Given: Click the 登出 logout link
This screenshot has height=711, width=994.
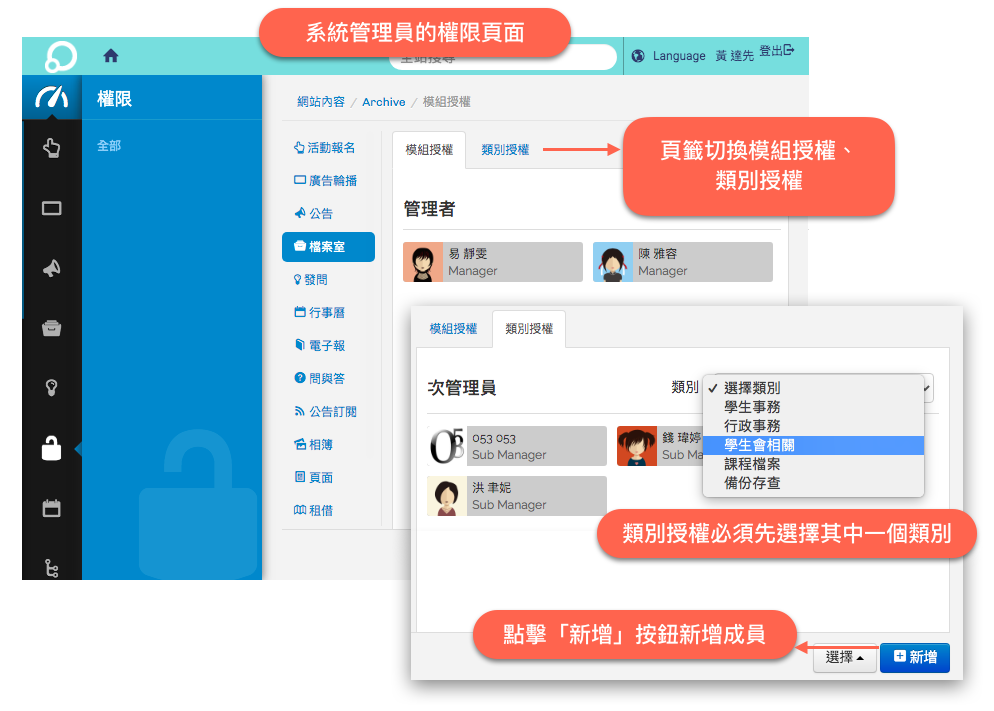Looking at the screenshot, I should (x=777, y=51).
